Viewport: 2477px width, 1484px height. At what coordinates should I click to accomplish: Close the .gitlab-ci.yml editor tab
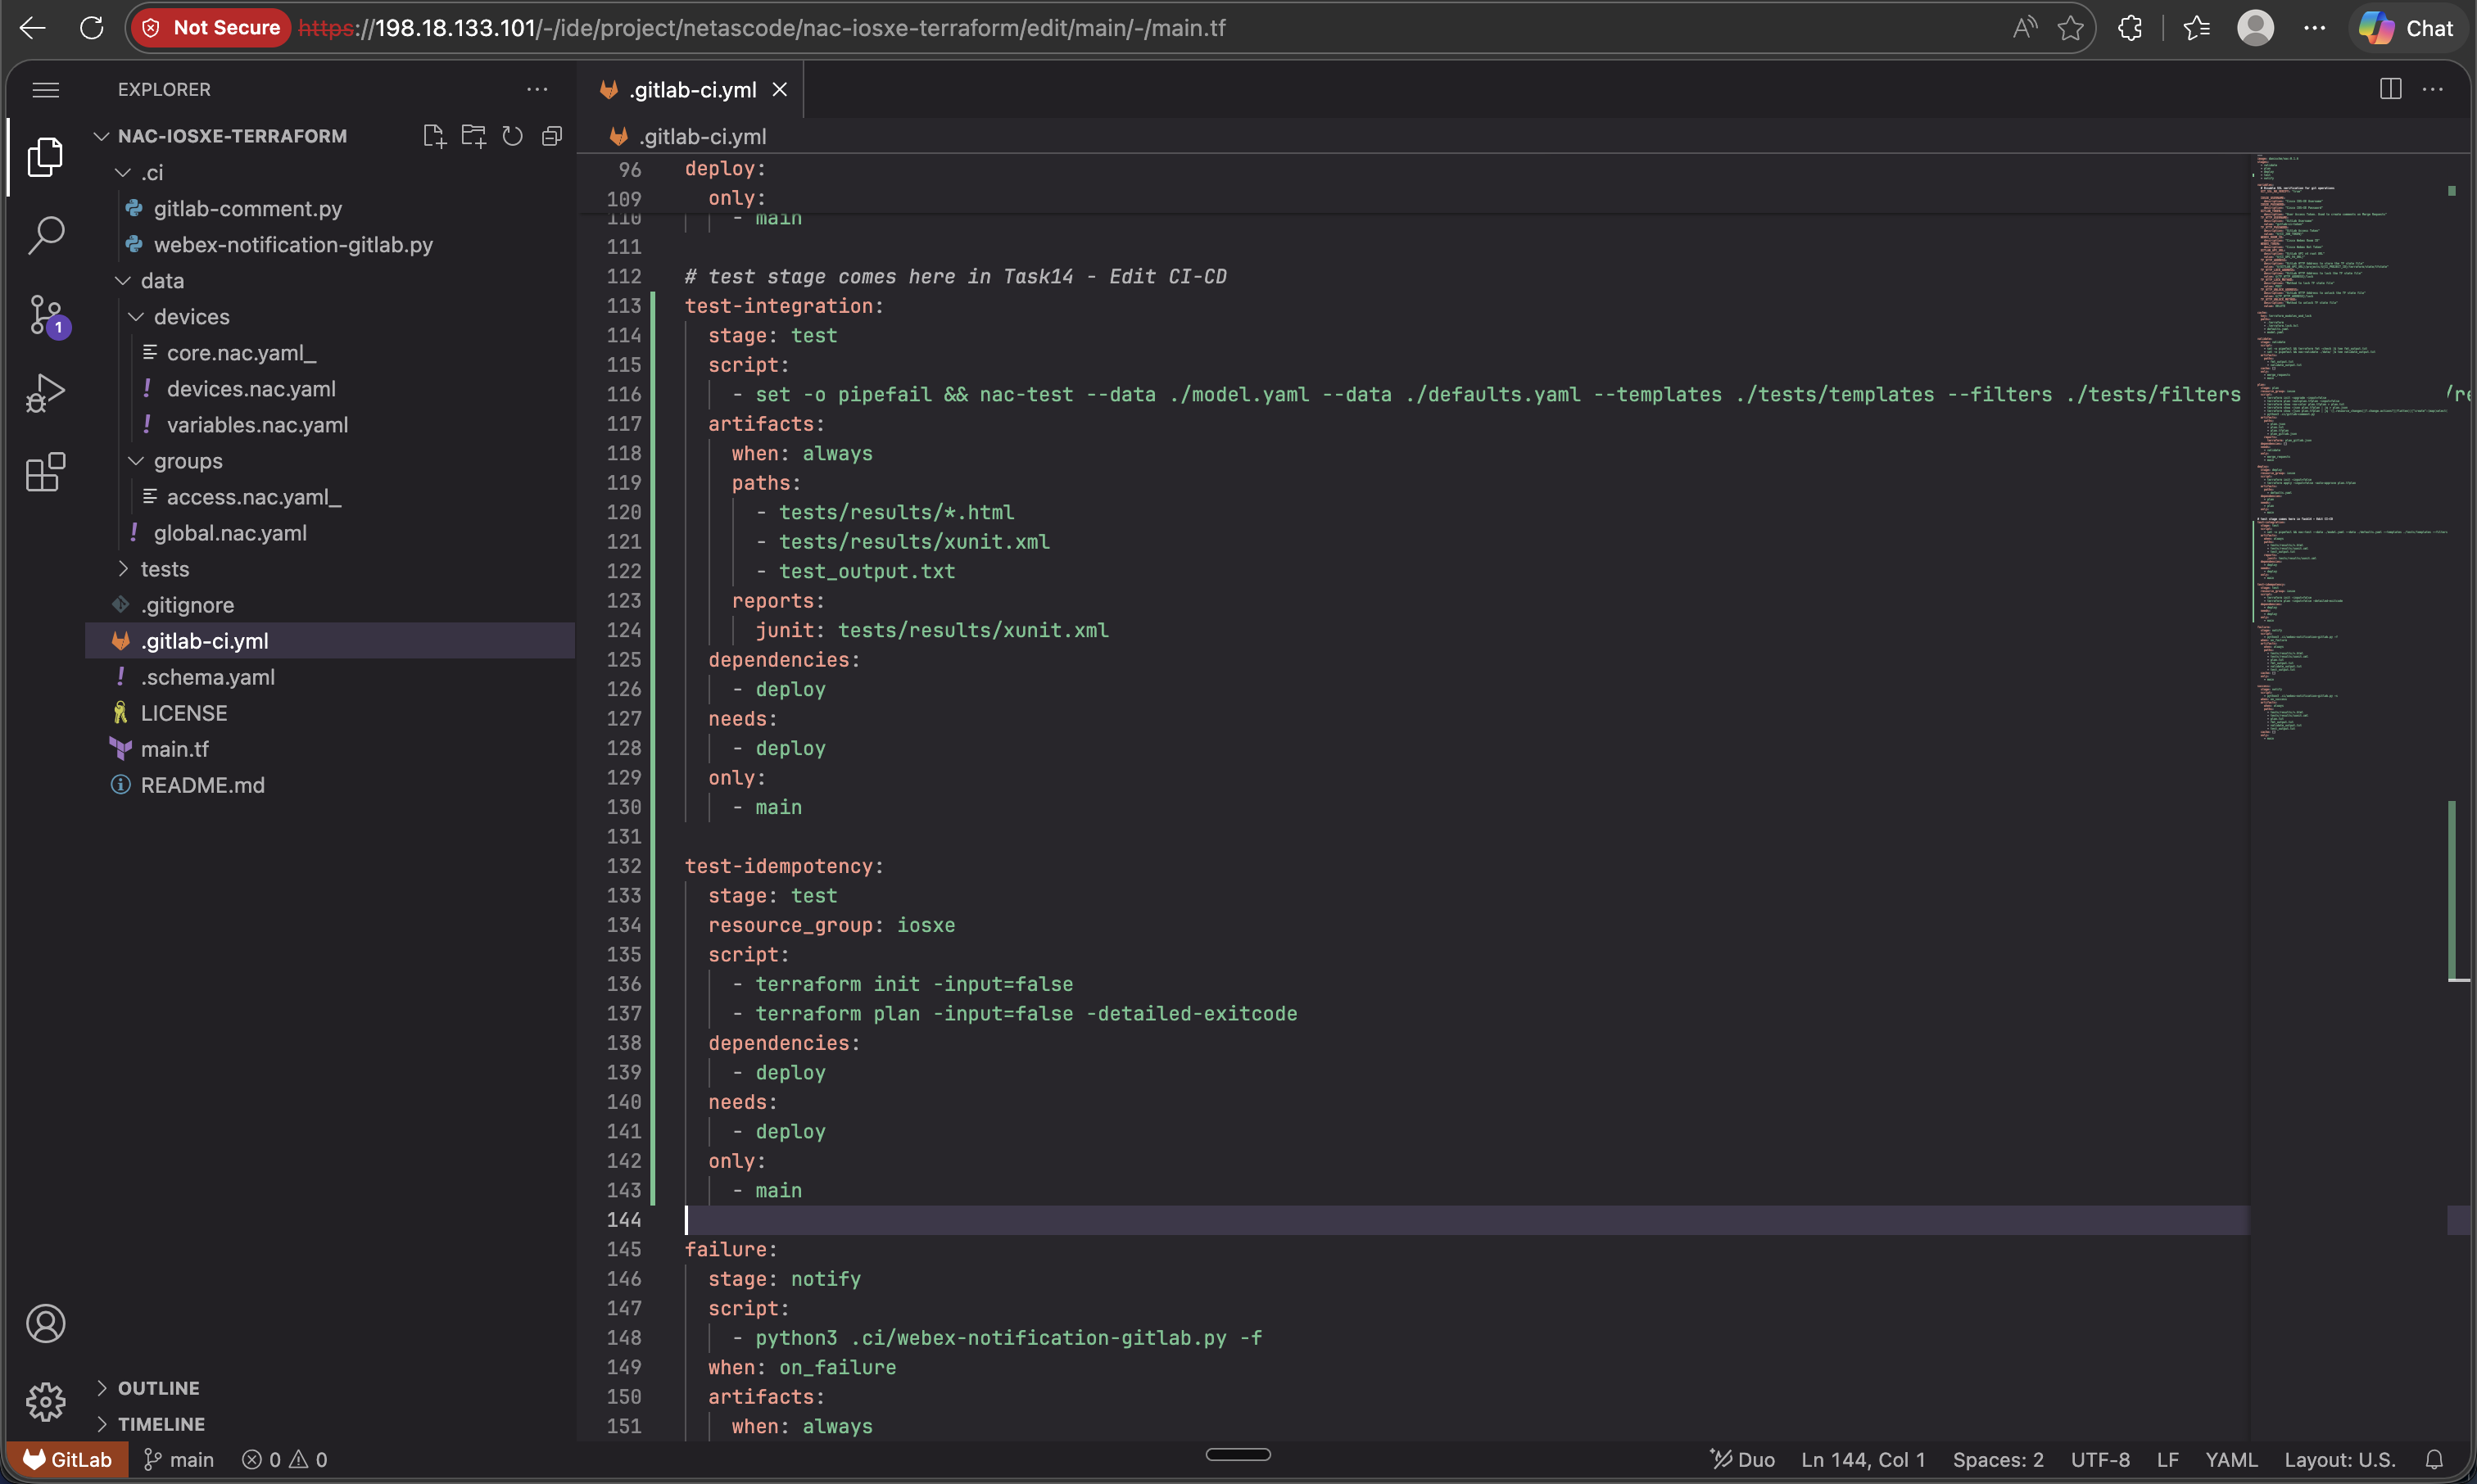[780, 90]
